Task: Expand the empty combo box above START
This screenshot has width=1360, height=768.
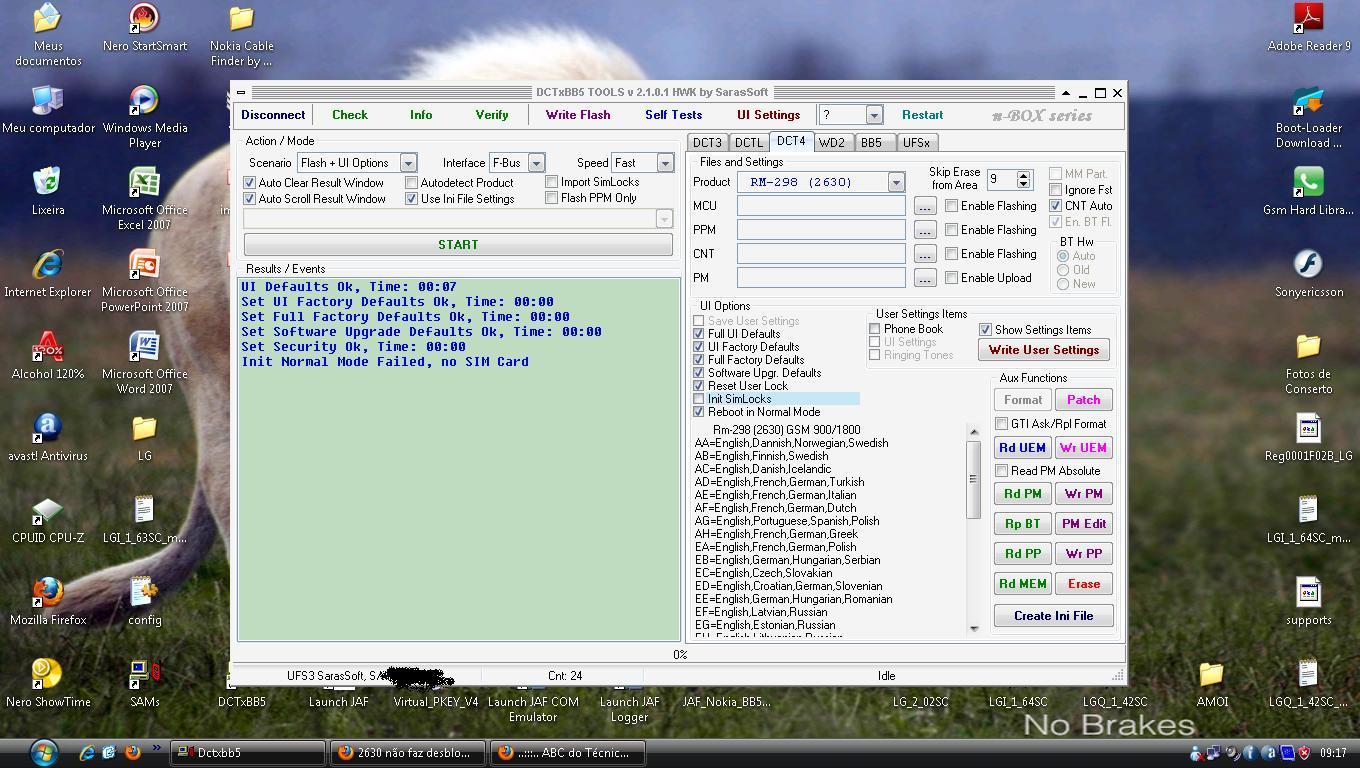Action: (664, 219)
